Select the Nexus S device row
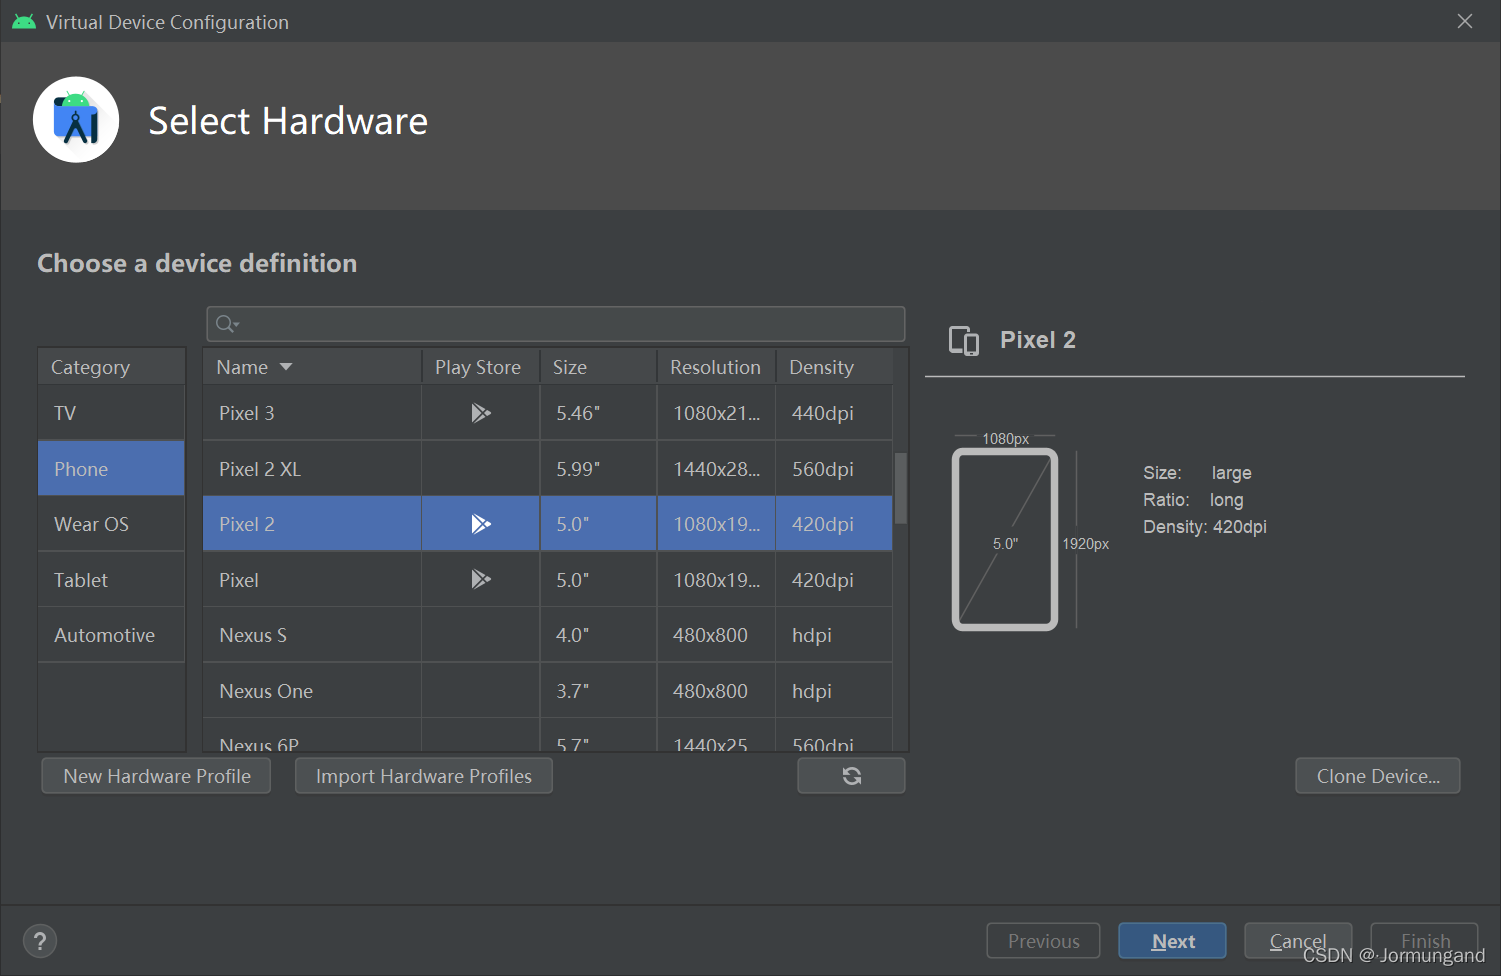 pyautogui.click(x=547, y=635)
